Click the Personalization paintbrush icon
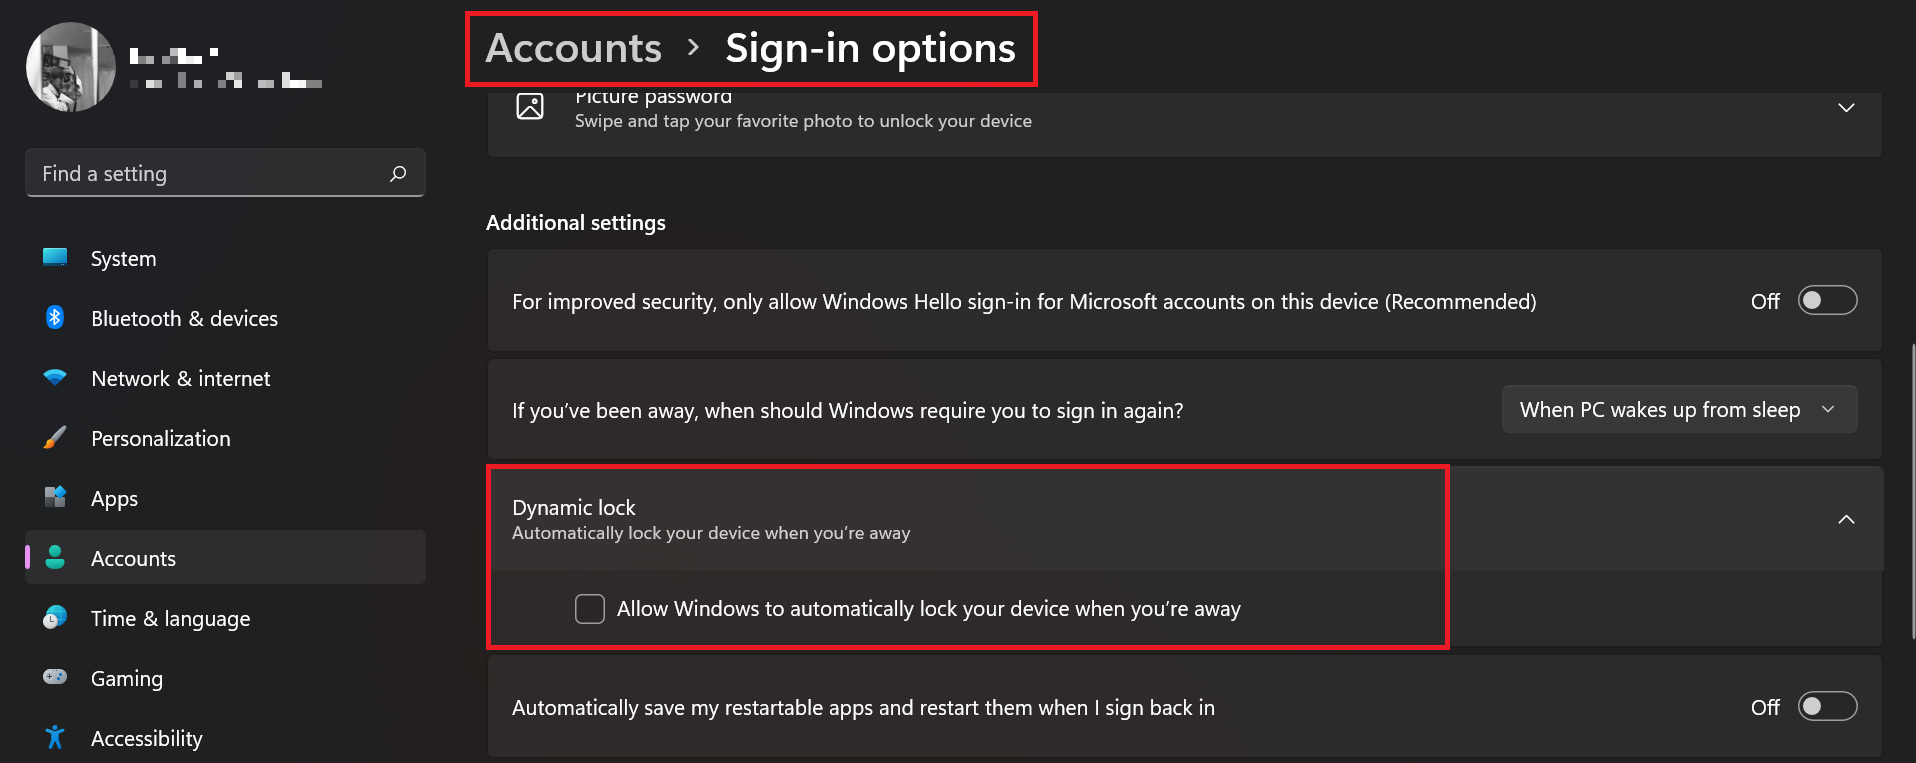This screenshot has width=1916, height=763. pos(55,438)
